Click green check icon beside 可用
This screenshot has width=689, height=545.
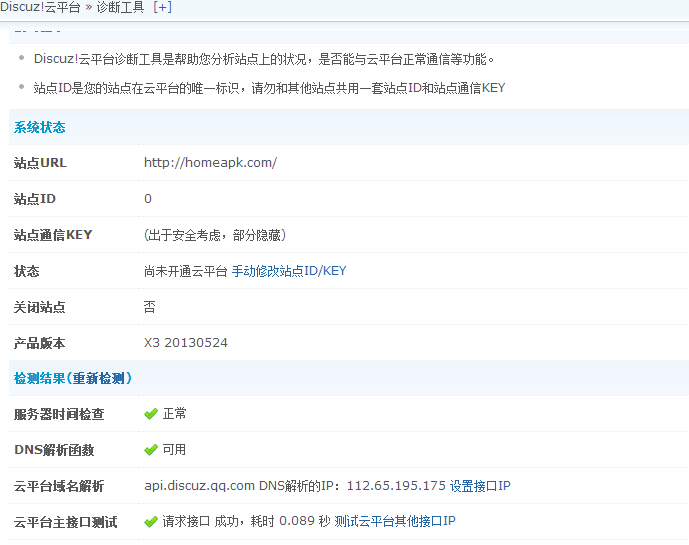pos(151,450)
